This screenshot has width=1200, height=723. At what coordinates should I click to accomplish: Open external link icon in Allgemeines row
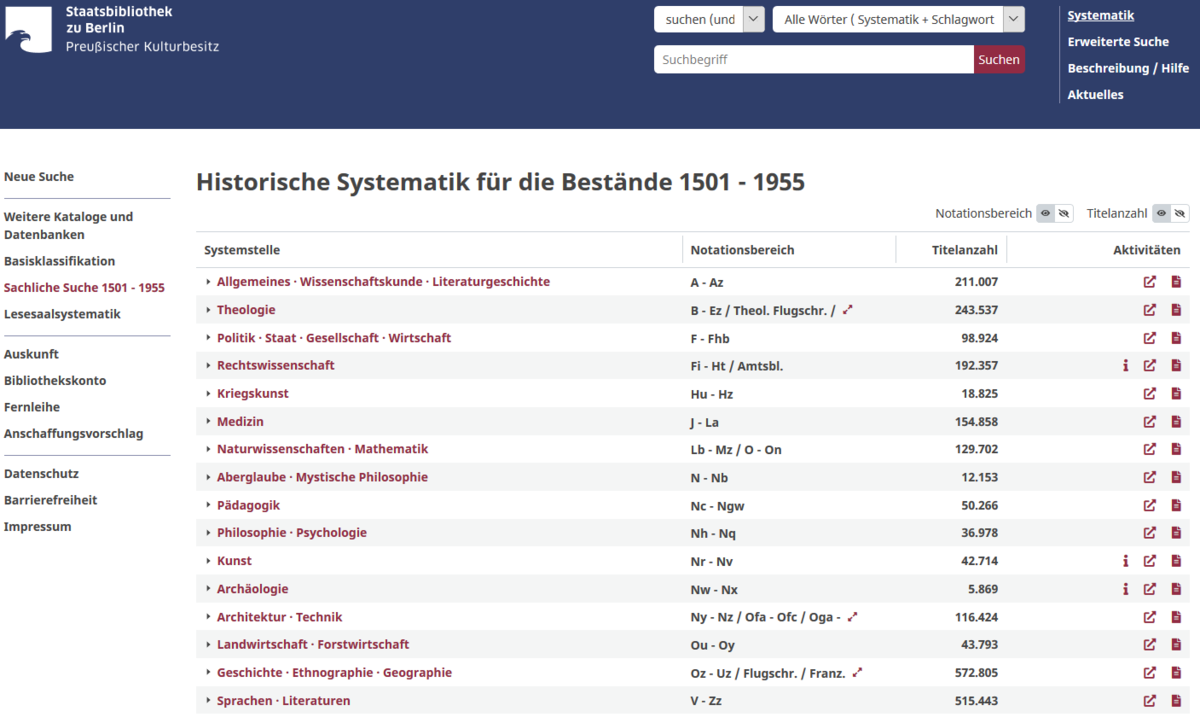[x=1150, y=282]
